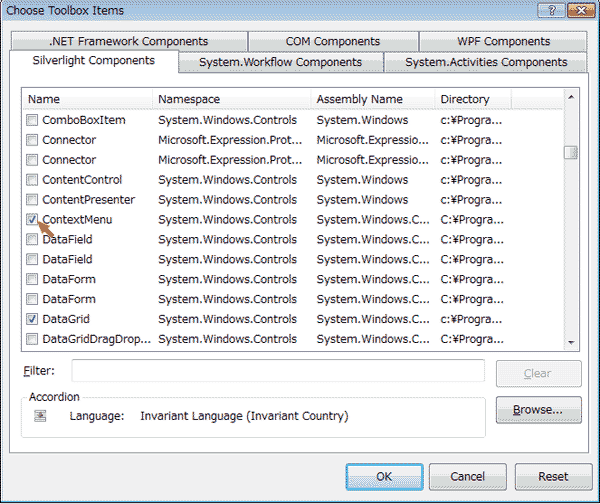Check the DataGridDragDrop checkbox
The height and width of the screenshot is (504, 600).
(x=32, y=339)
